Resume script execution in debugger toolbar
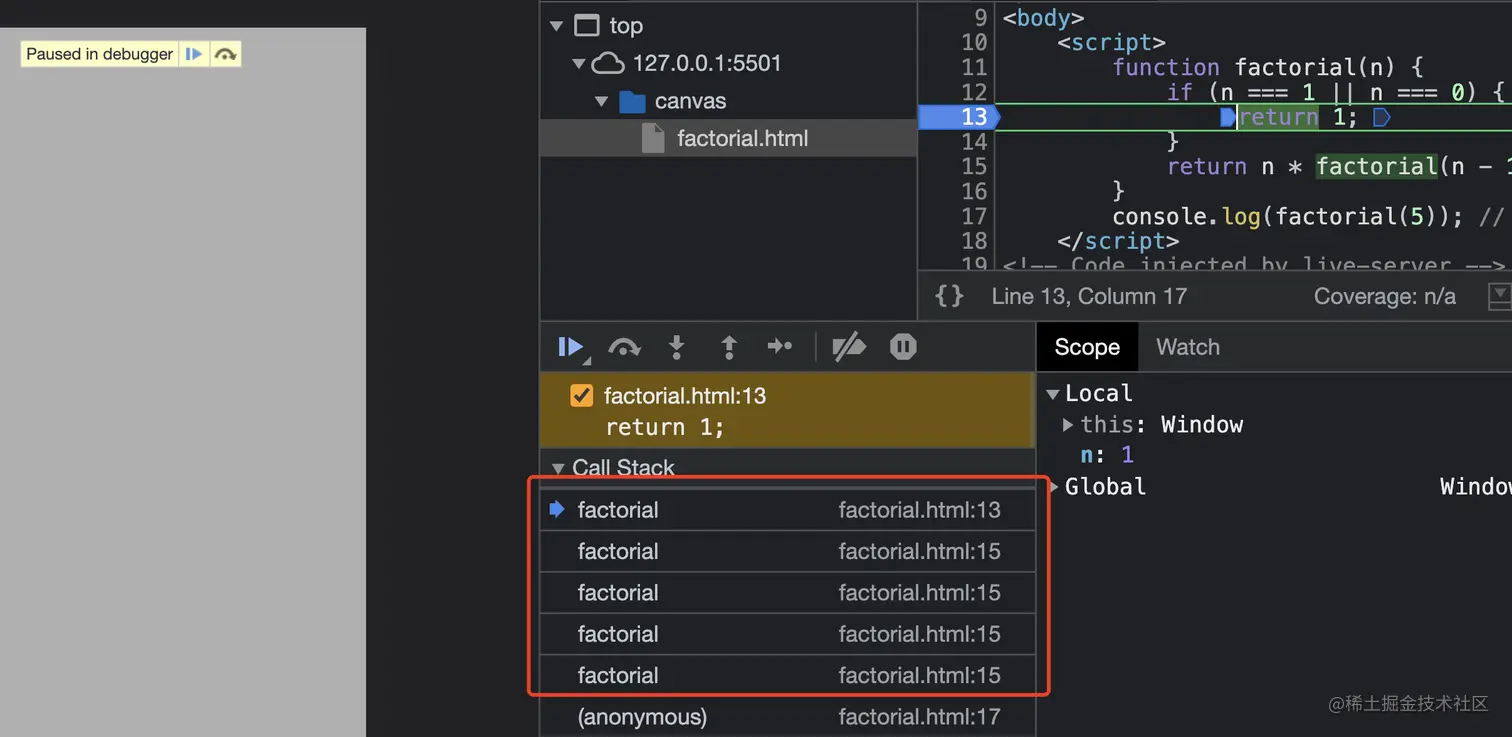Screen dimensions: 1512x737 coord(570,347)
